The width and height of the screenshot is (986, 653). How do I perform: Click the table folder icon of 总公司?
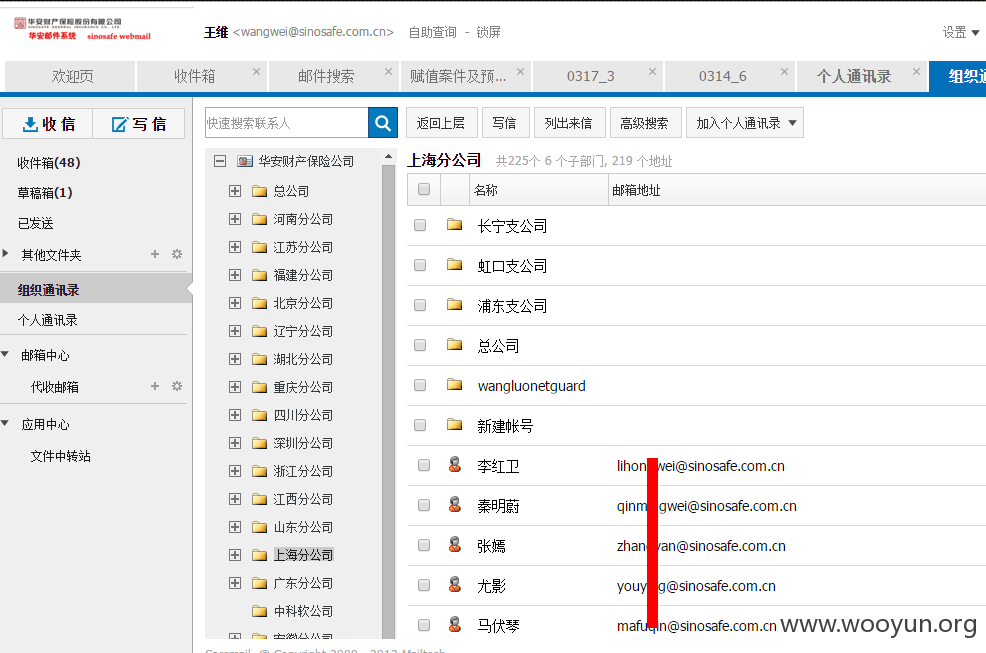(455, 345)
